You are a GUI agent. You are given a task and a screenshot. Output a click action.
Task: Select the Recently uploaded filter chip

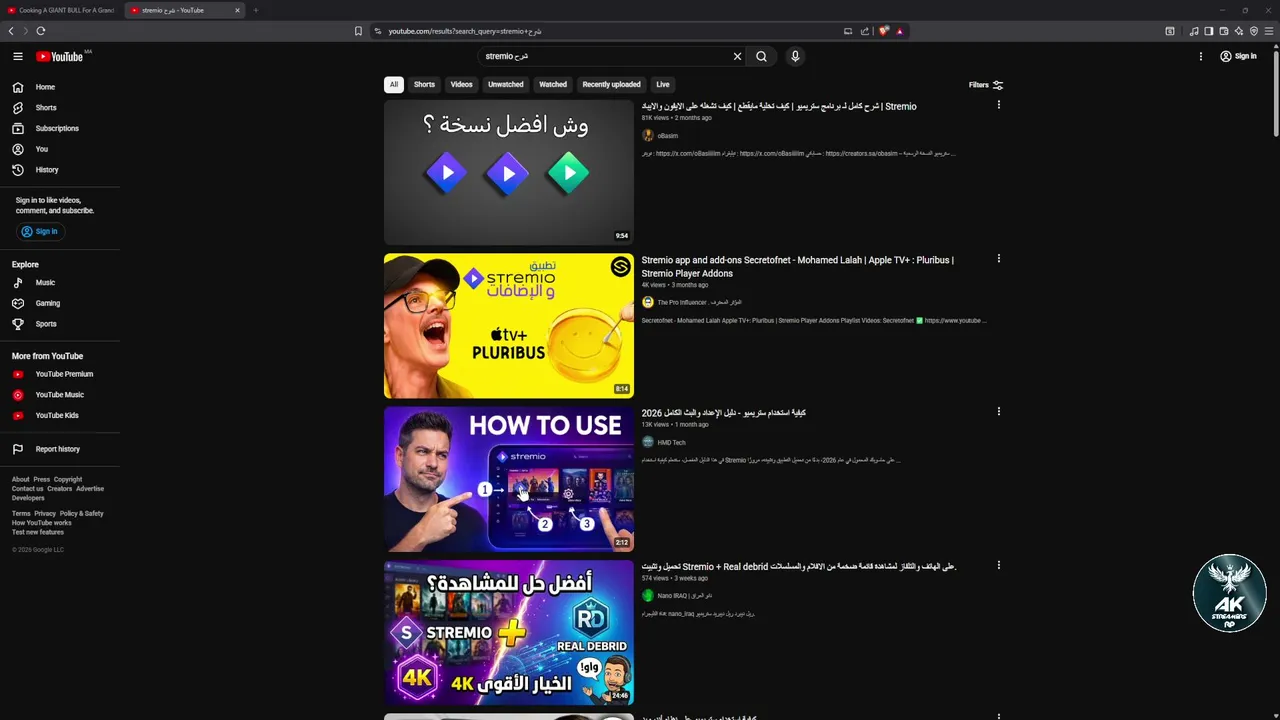pyautogui.click(x=611, y=85)
